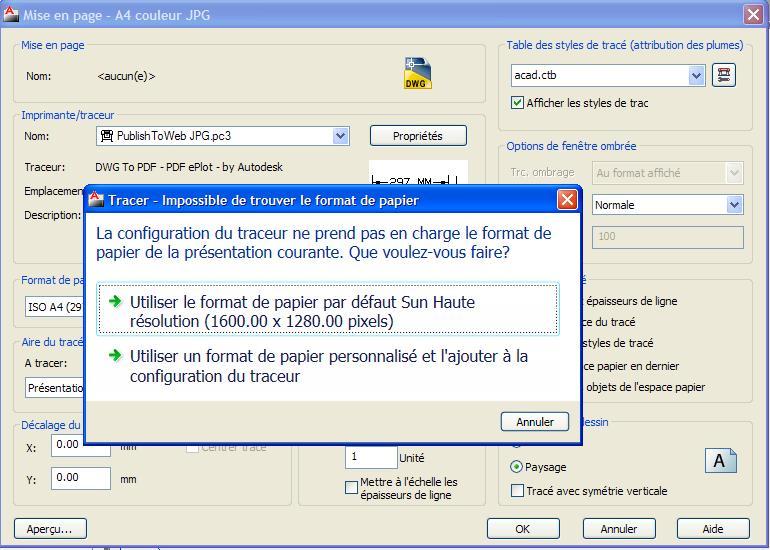
Task: Expand the acad.ctb plot style dropdown
Action: tap(696, 75)
